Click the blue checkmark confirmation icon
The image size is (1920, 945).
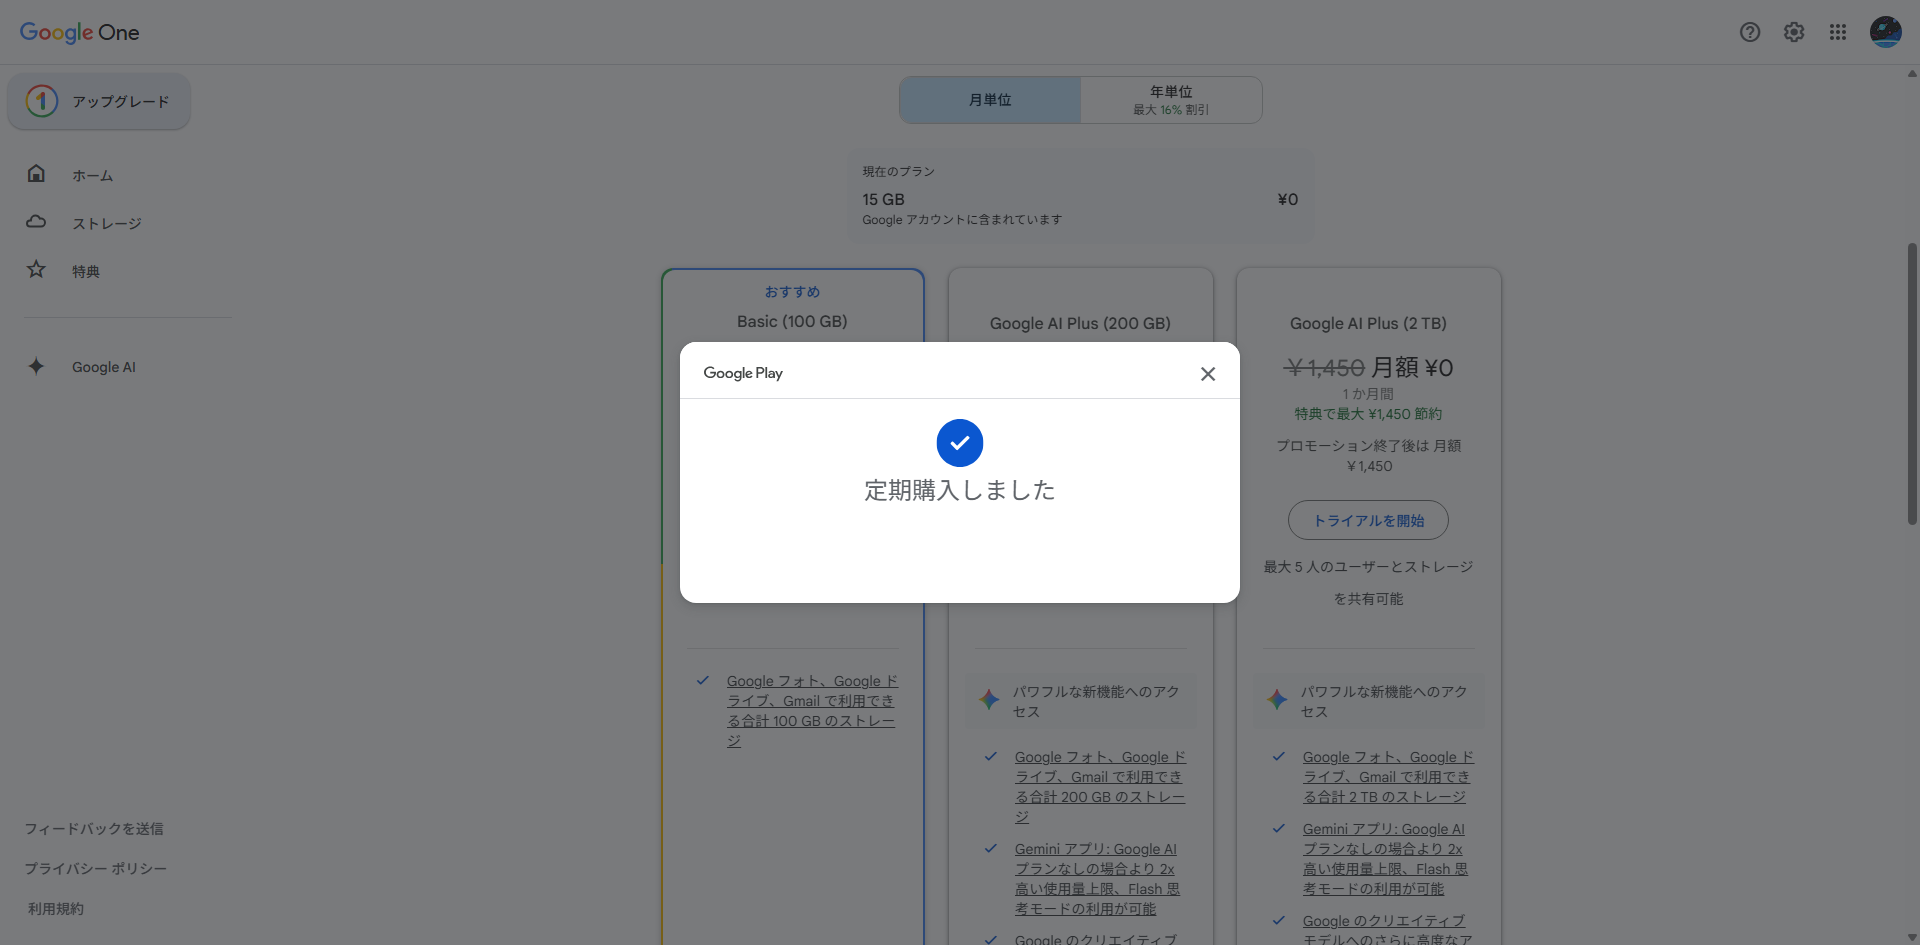[x=960, y=443]
